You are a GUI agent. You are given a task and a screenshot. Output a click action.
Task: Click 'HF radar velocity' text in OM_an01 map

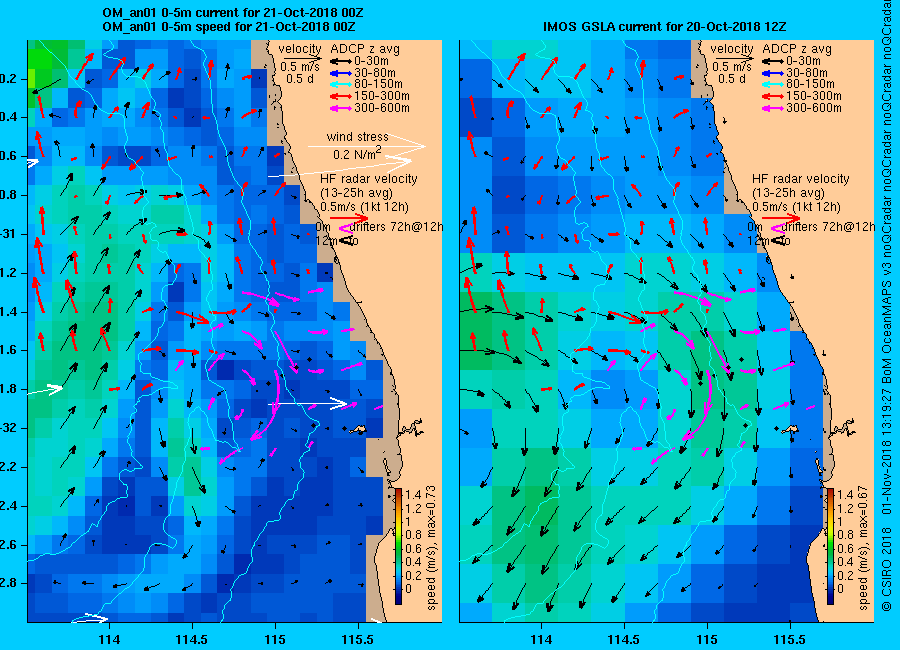coord(368,179)
